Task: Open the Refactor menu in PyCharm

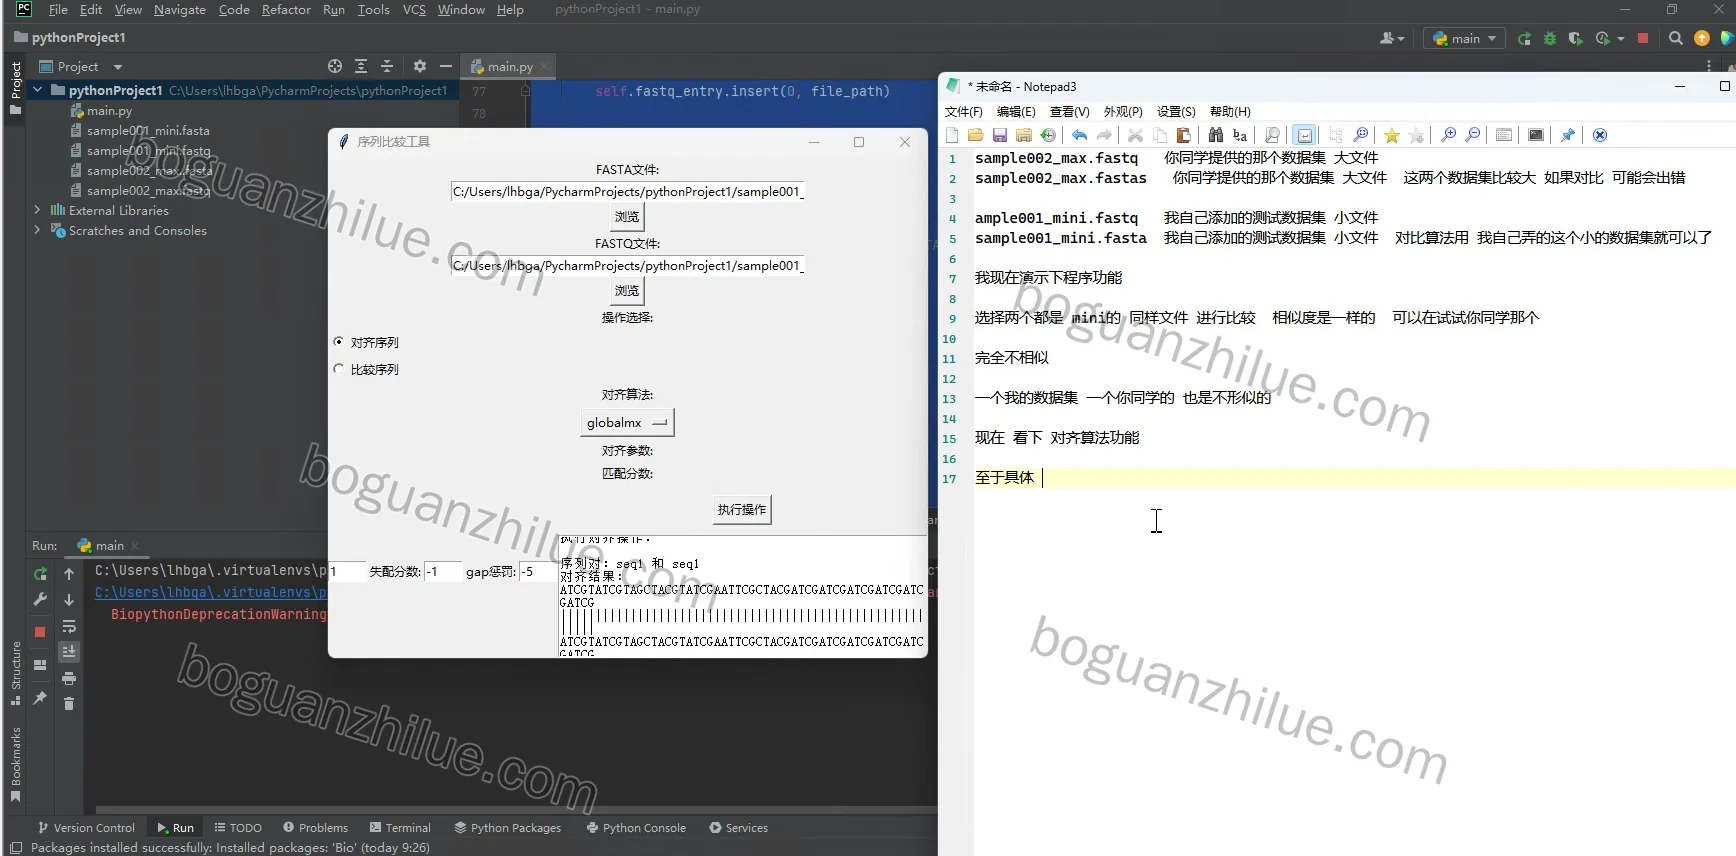Action: point(286,10)
